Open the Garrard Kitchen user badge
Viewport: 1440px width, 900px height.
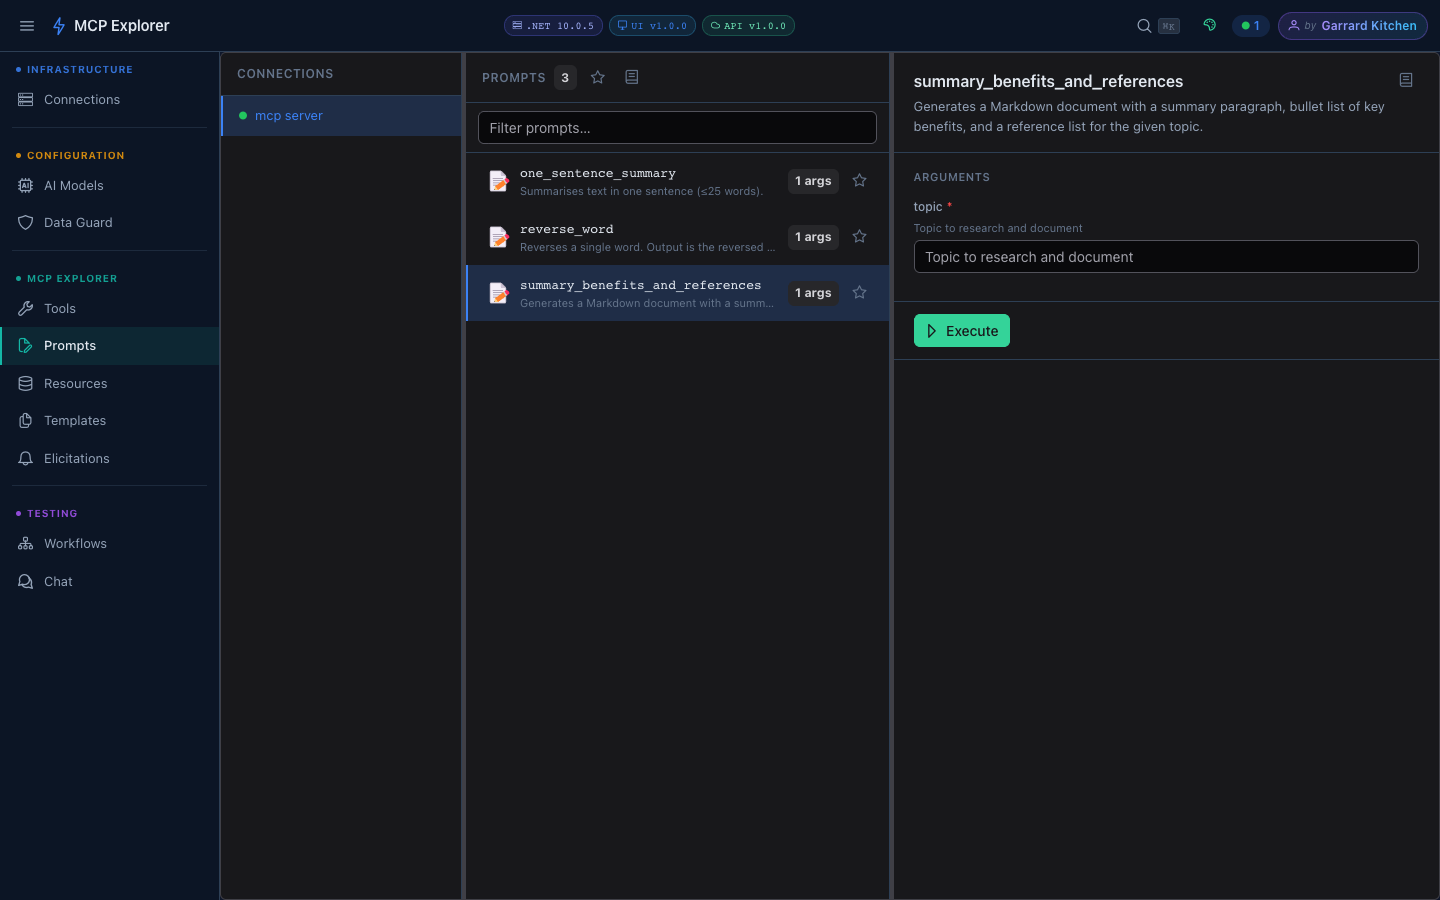tap(1352, 26)
